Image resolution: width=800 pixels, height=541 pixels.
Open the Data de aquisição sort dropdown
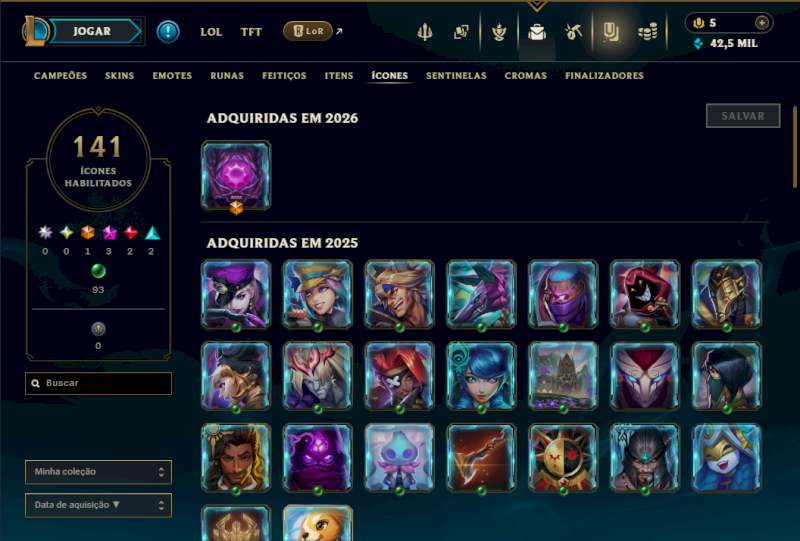coord(98,505)
